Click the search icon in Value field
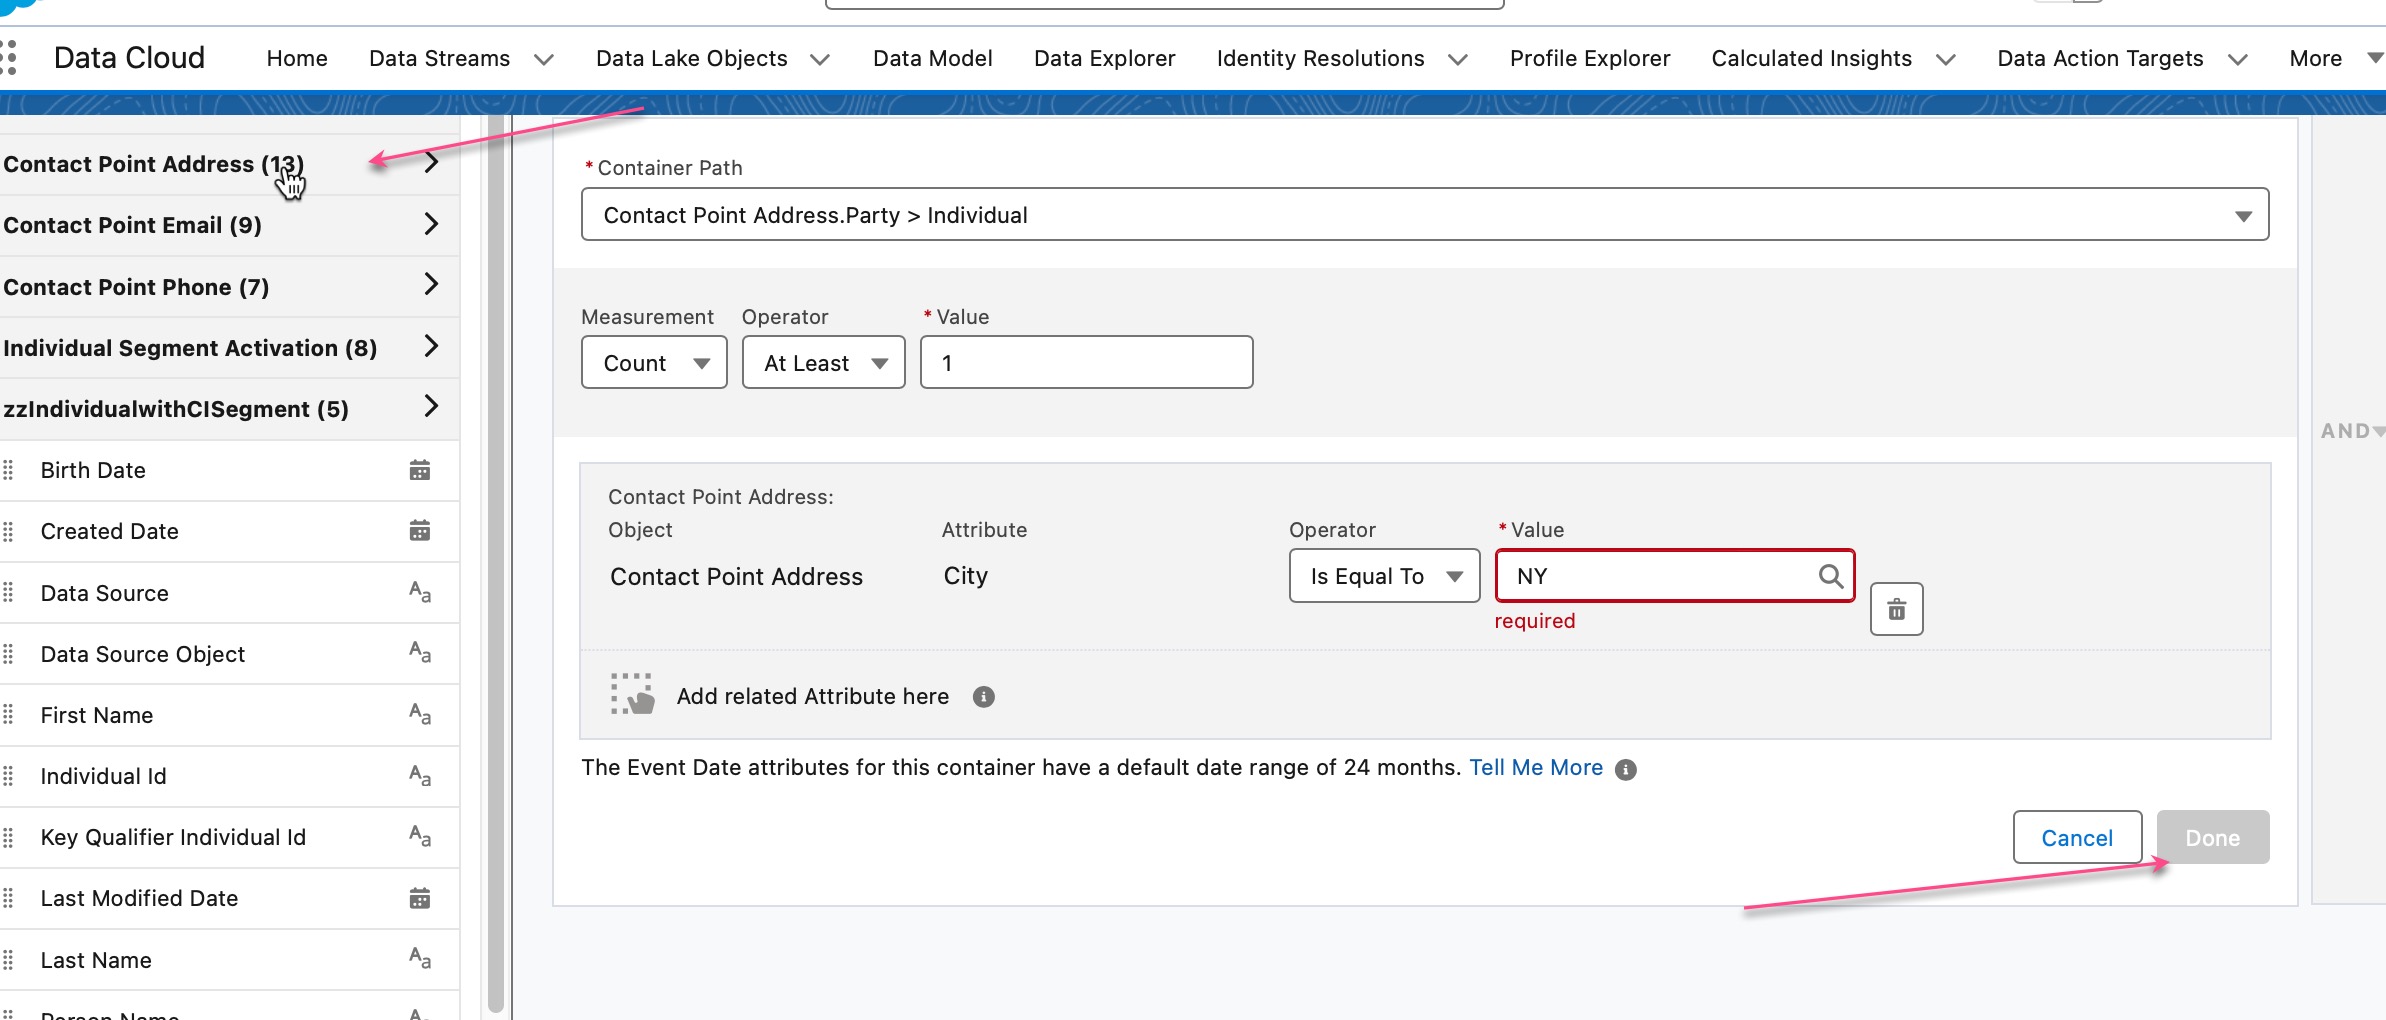This screenshot has height=1020, width=2386. pyautogui.click(x=1830, y=576)
